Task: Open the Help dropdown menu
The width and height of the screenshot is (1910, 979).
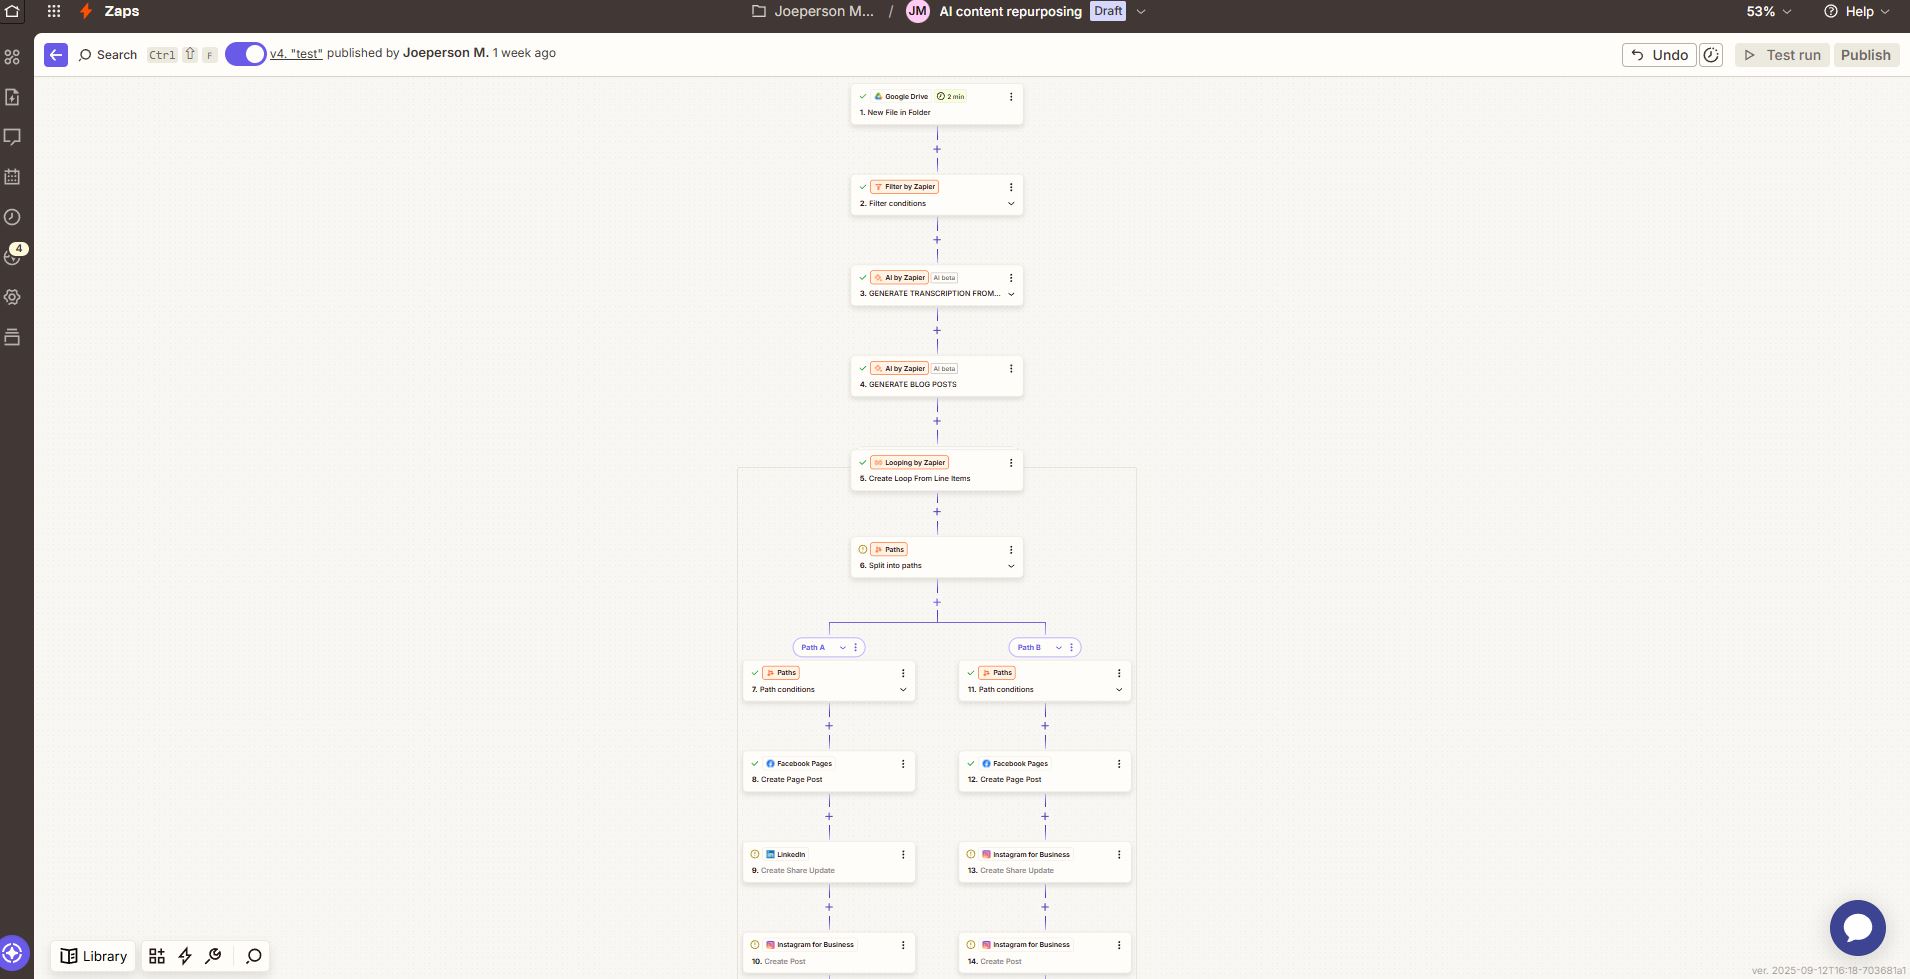Action: click(1857, 11)
